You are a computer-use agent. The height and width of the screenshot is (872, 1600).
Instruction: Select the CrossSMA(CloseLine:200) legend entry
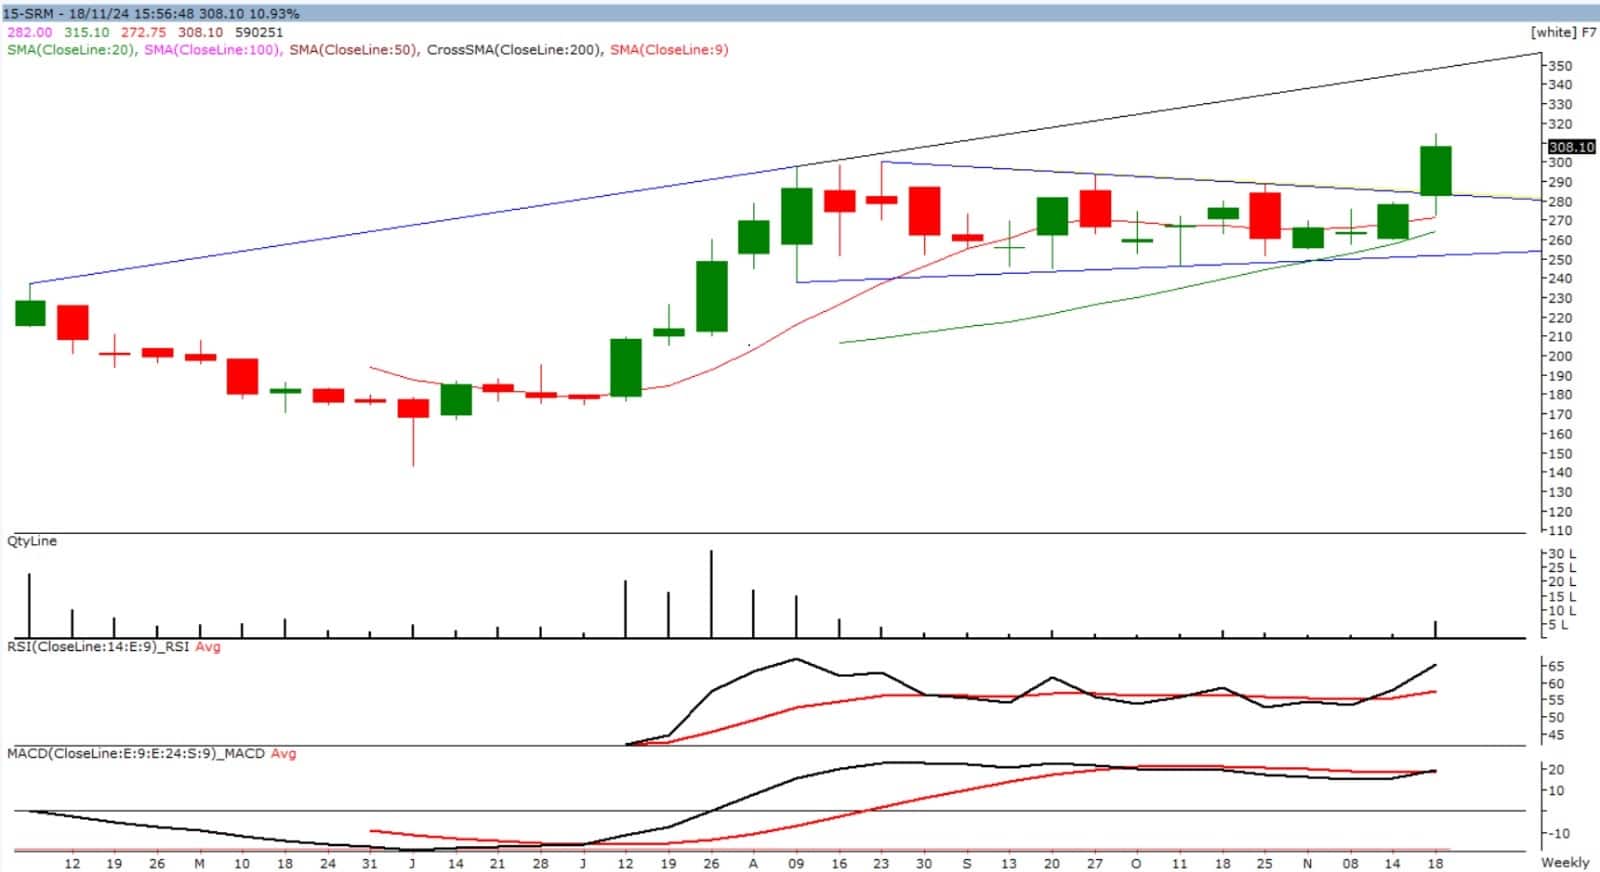514,50
